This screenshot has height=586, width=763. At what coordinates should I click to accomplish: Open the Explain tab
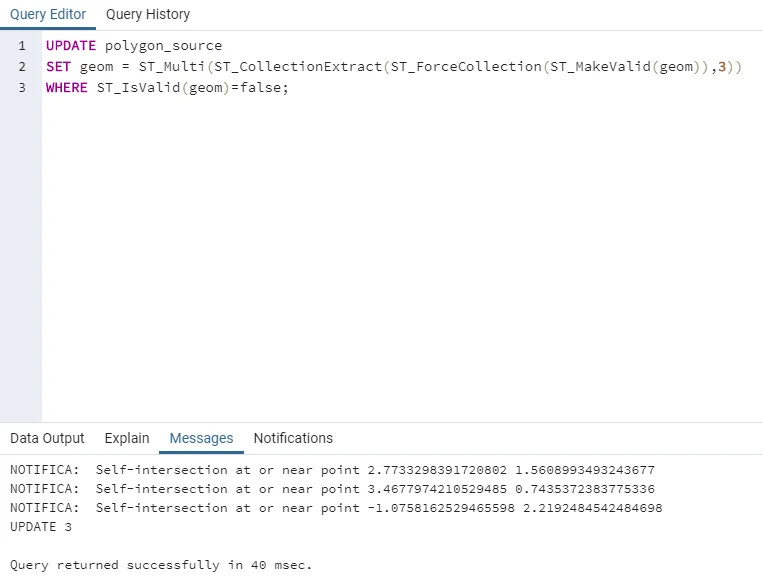(x=127, y=439)
